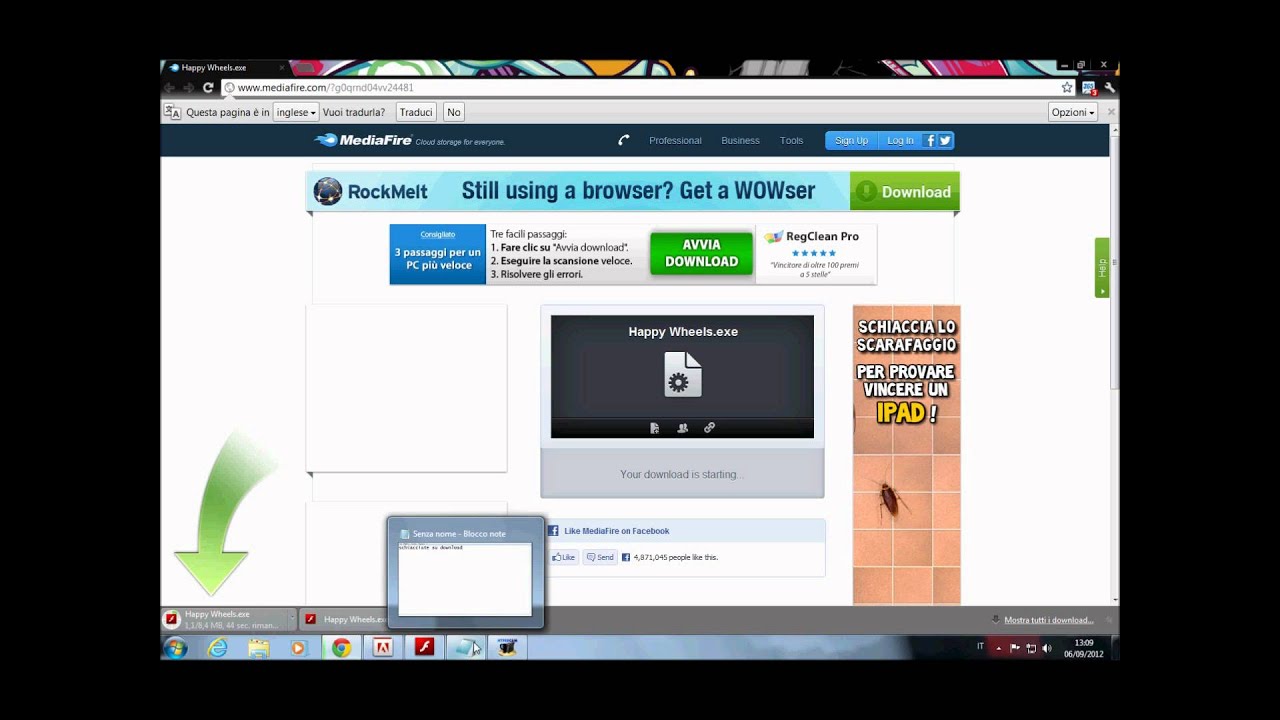The image size is (1280, 720).
Task: Click the copy link chain icon
Action: [709, 428]
